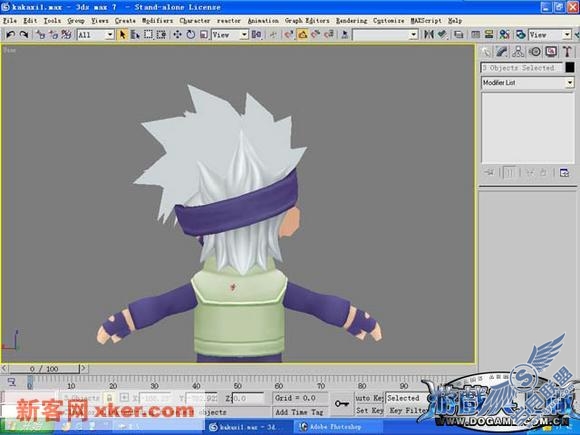
Task: Open the Rendering menu
Action: 351,21
